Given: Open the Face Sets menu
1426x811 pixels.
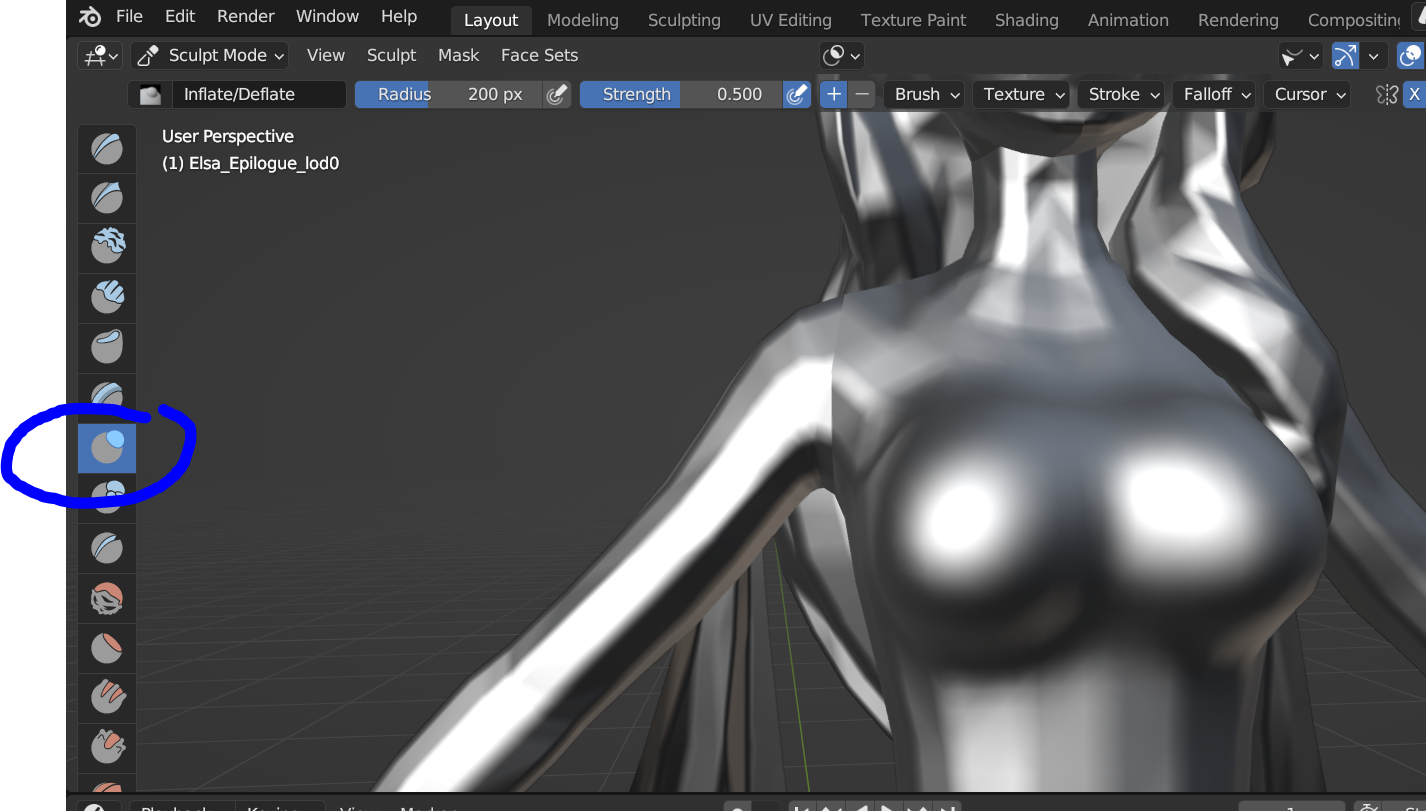Looking at the screenshot, I should point(539,56).
